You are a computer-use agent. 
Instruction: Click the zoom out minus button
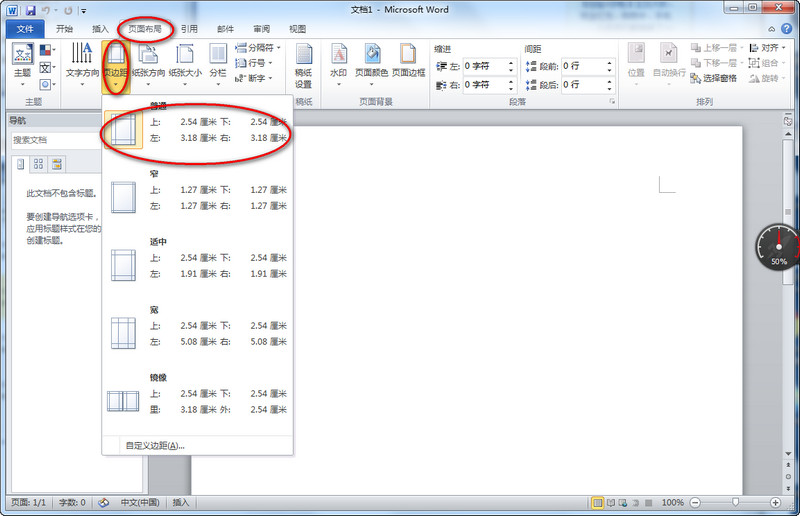pos(695,503)
